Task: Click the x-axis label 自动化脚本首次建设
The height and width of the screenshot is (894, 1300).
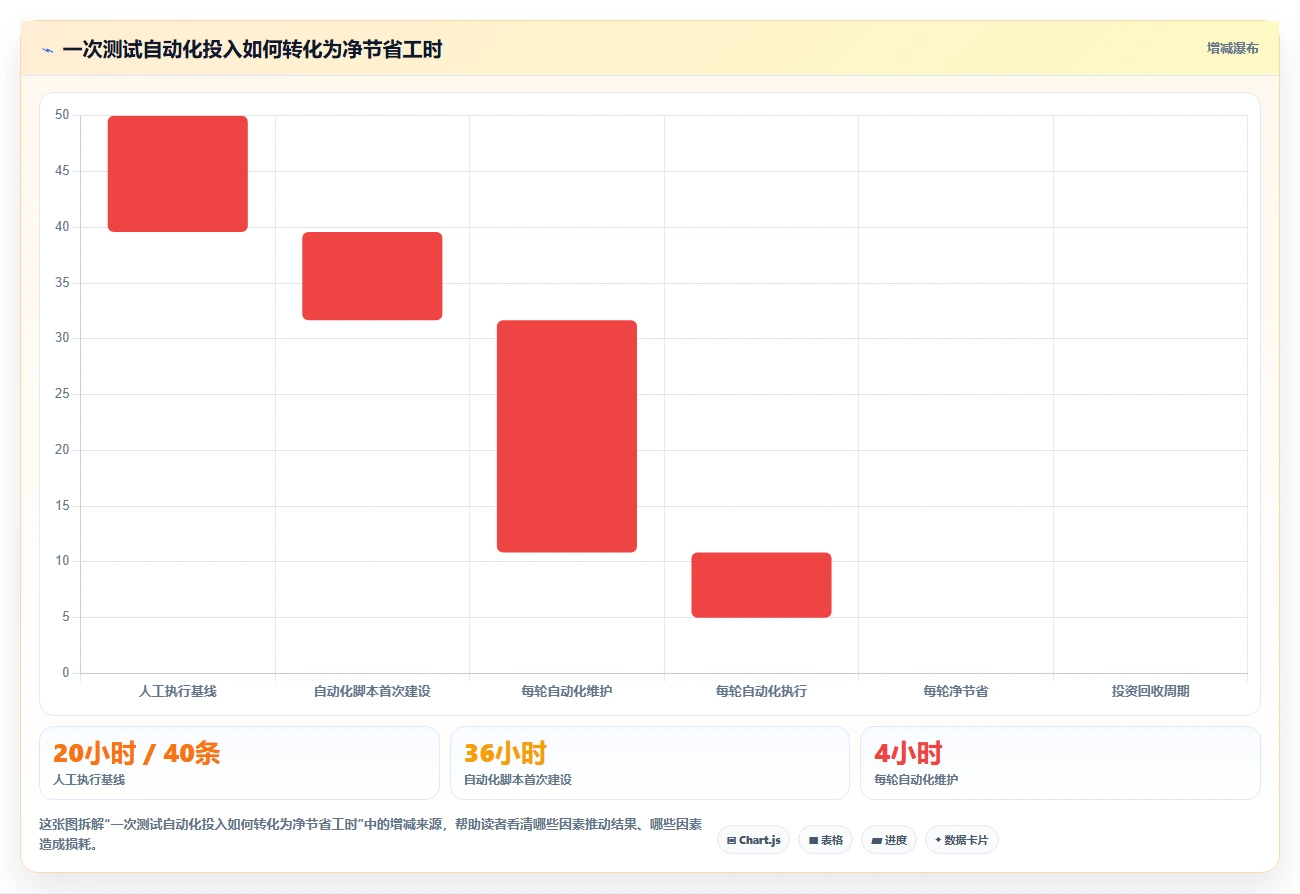Action: click(x=372, y=691)
